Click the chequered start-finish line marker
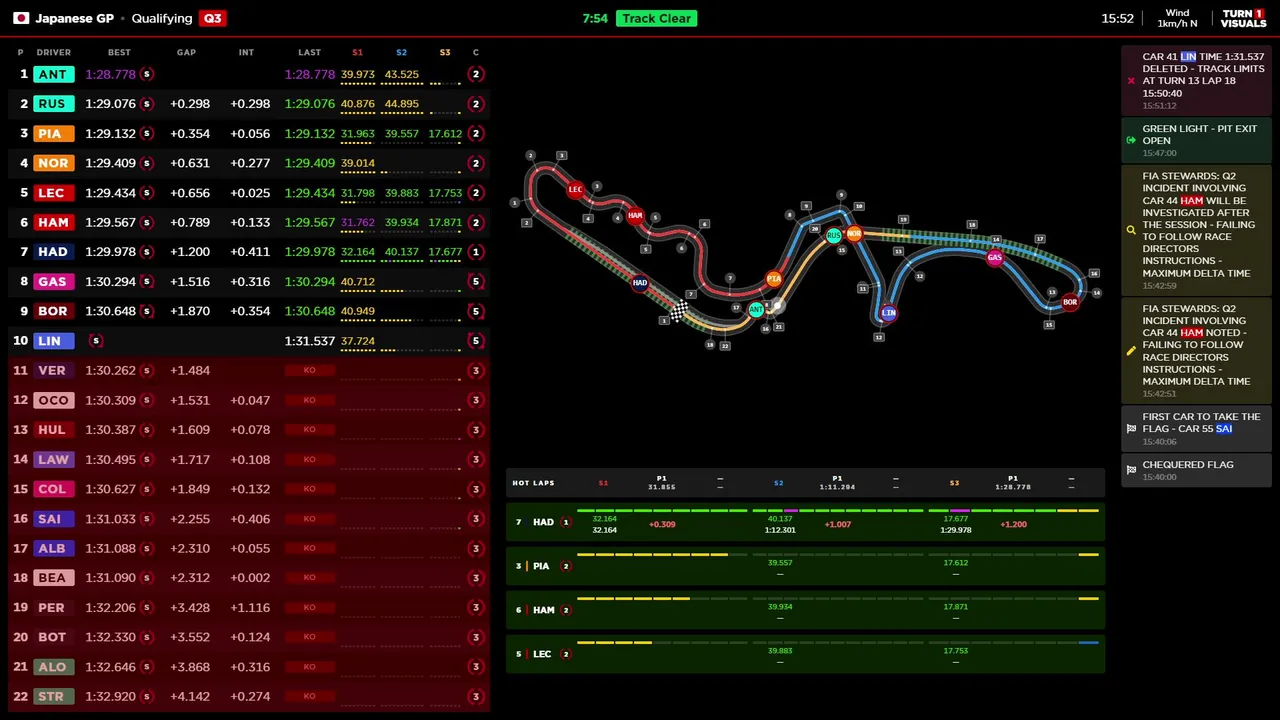This screenshot has height=720, width=1280. click(678, 312)
